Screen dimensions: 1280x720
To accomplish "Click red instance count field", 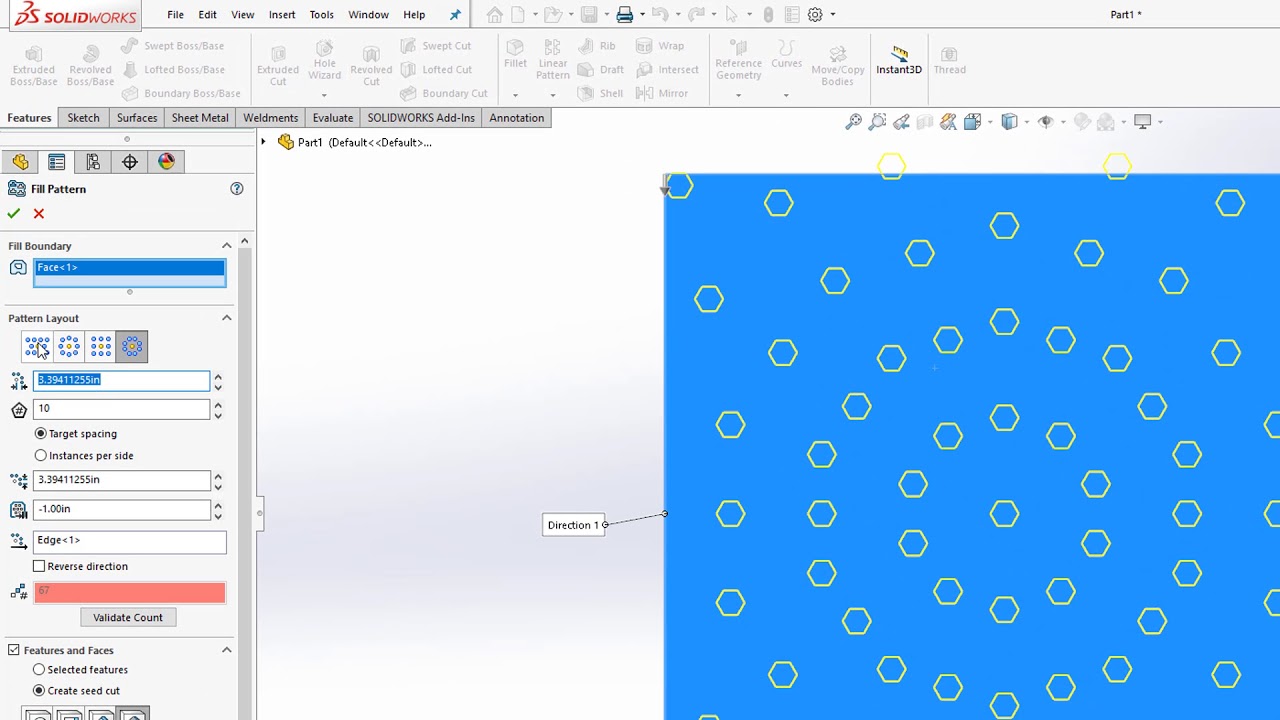I will point(130,592).
